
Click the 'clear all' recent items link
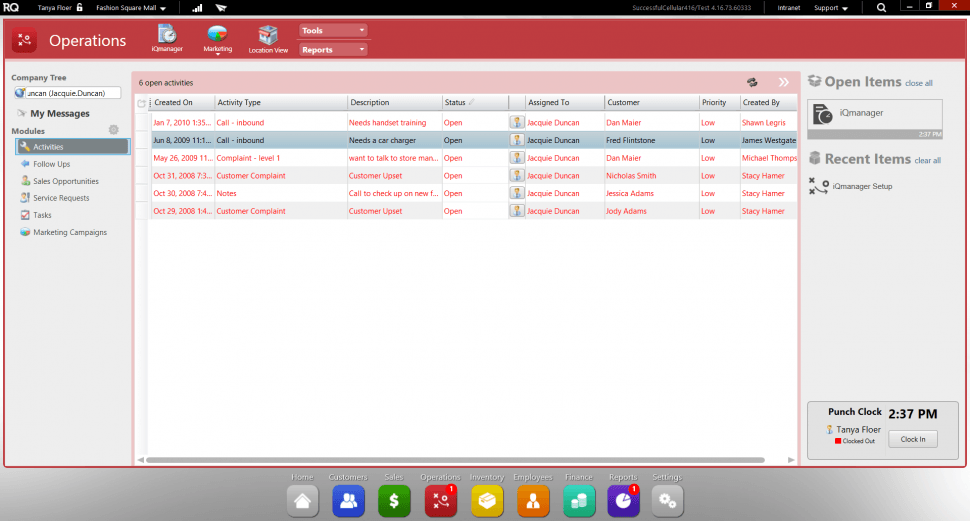pyautogui.click(x=928, y=161)
